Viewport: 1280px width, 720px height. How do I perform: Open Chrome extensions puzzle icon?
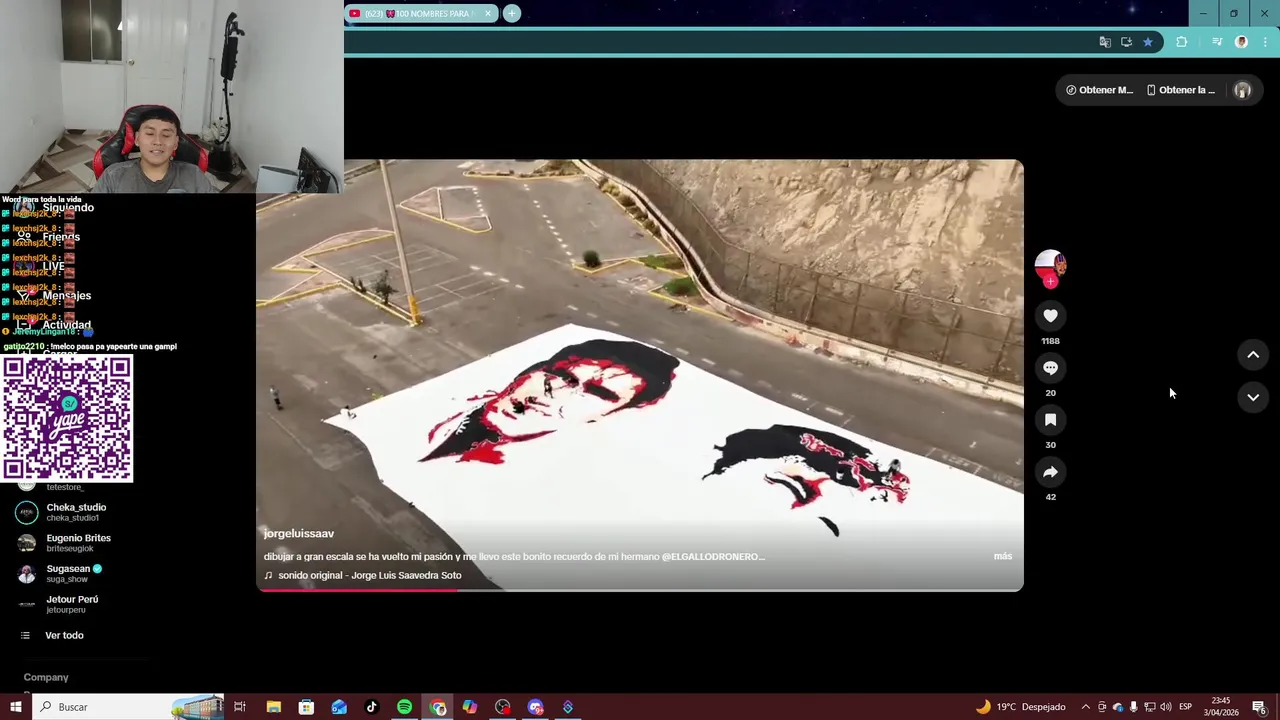click(x=1182, y=42)
